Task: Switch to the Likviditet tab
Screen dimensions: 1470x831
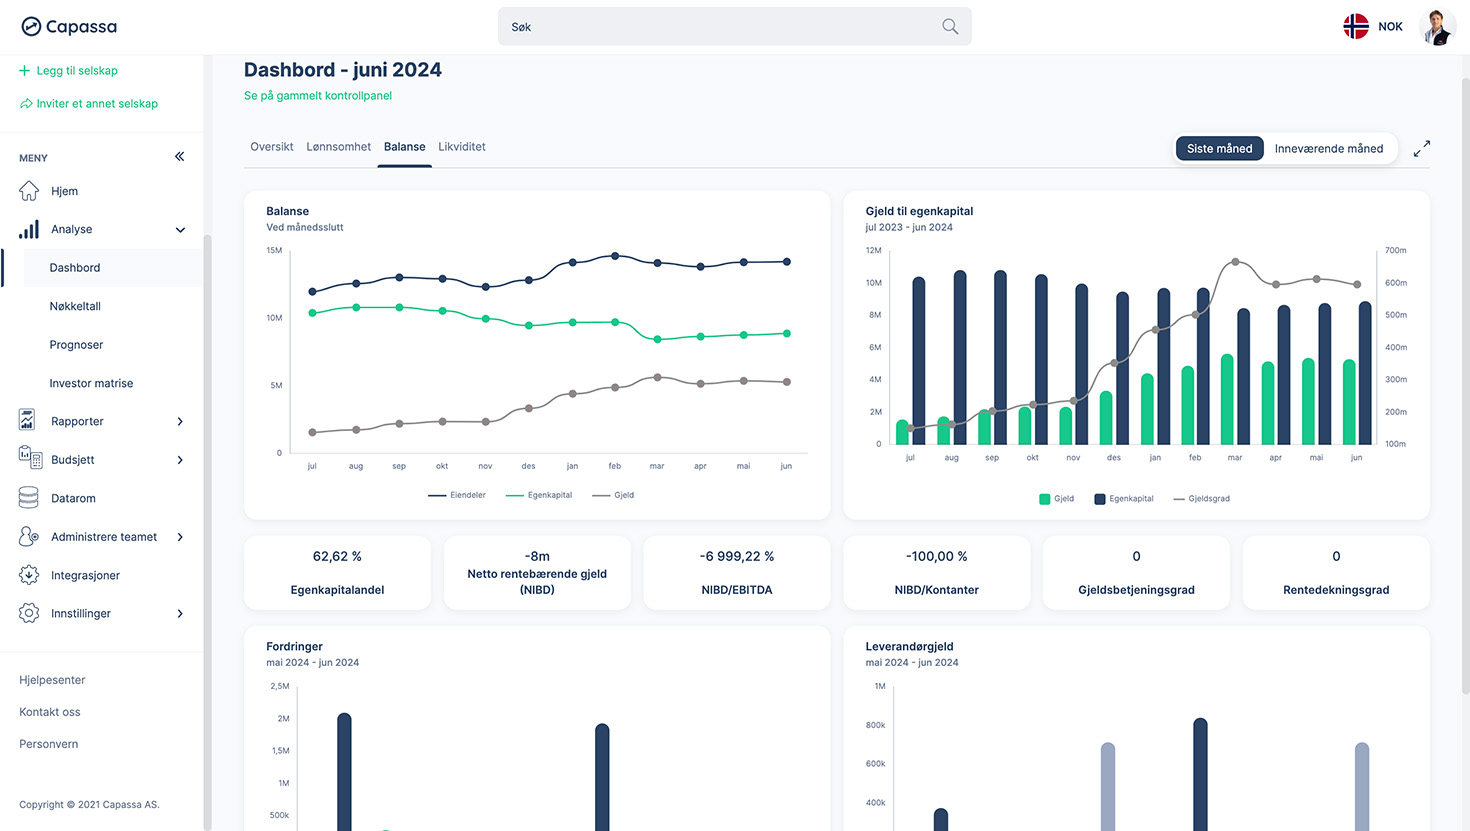Action: [462, 147]
